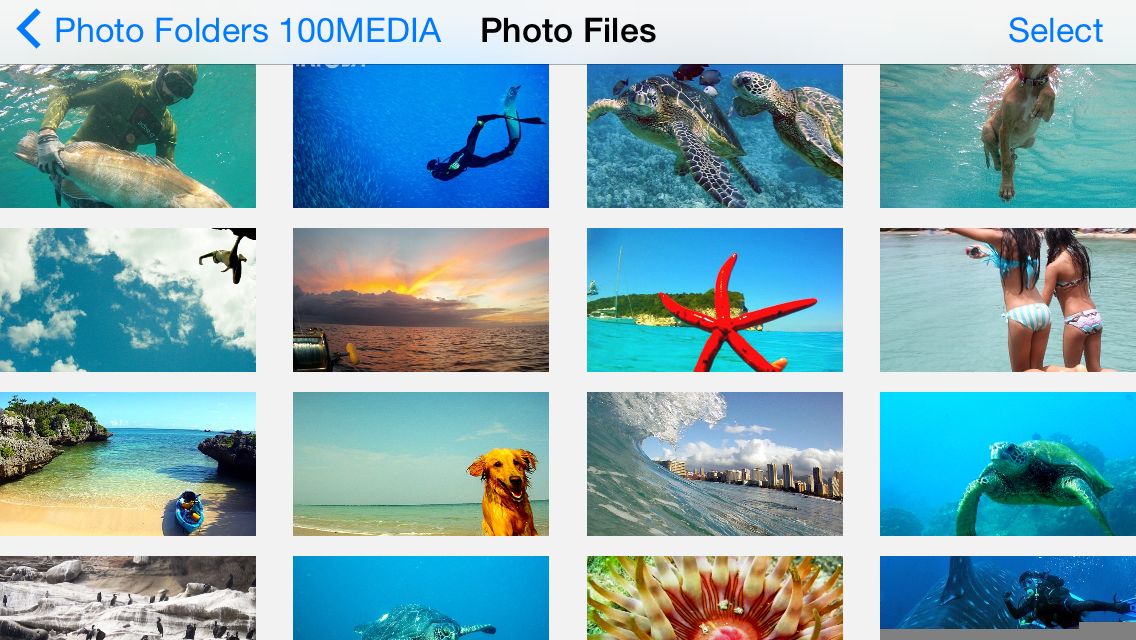Image resolution: width=1136 pixels, height=640 pixels.
Task: Open the two girls in water photo
Action: pyautogui.click(x=1008, y=300)
